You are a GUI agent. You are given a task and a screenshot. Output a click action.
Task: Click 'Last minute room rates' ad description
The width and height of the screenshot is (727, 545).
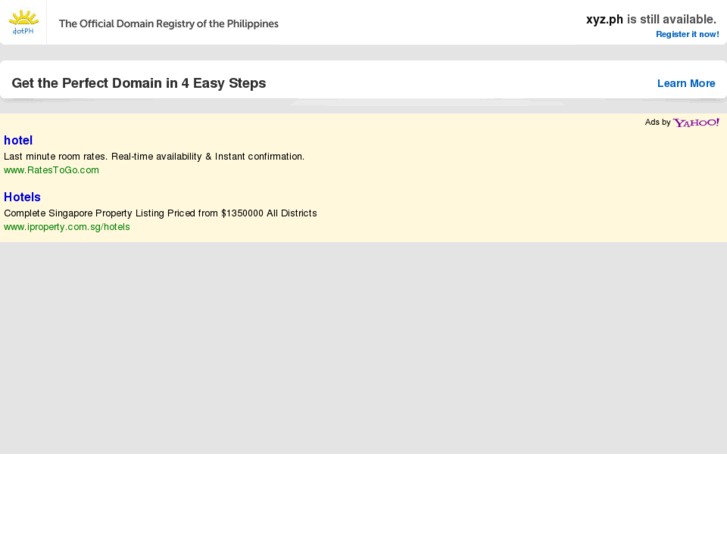point(154,156)
